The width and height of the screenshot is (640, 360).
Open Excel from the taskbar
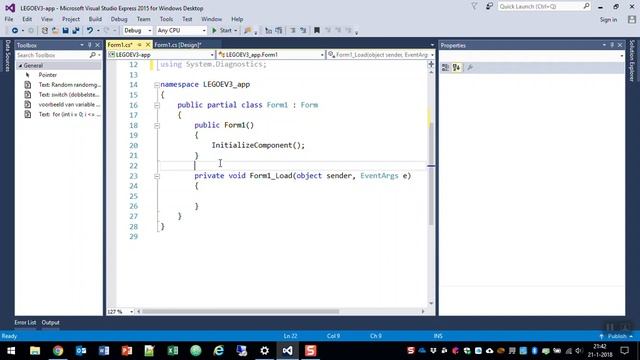point(173,351)
